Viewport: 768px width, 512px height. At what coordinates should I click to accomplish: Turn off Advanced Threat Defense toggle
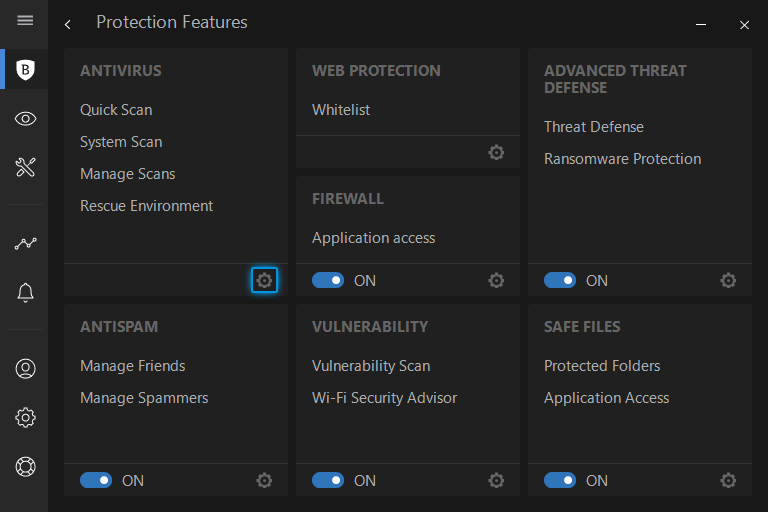tap(560, 280)
